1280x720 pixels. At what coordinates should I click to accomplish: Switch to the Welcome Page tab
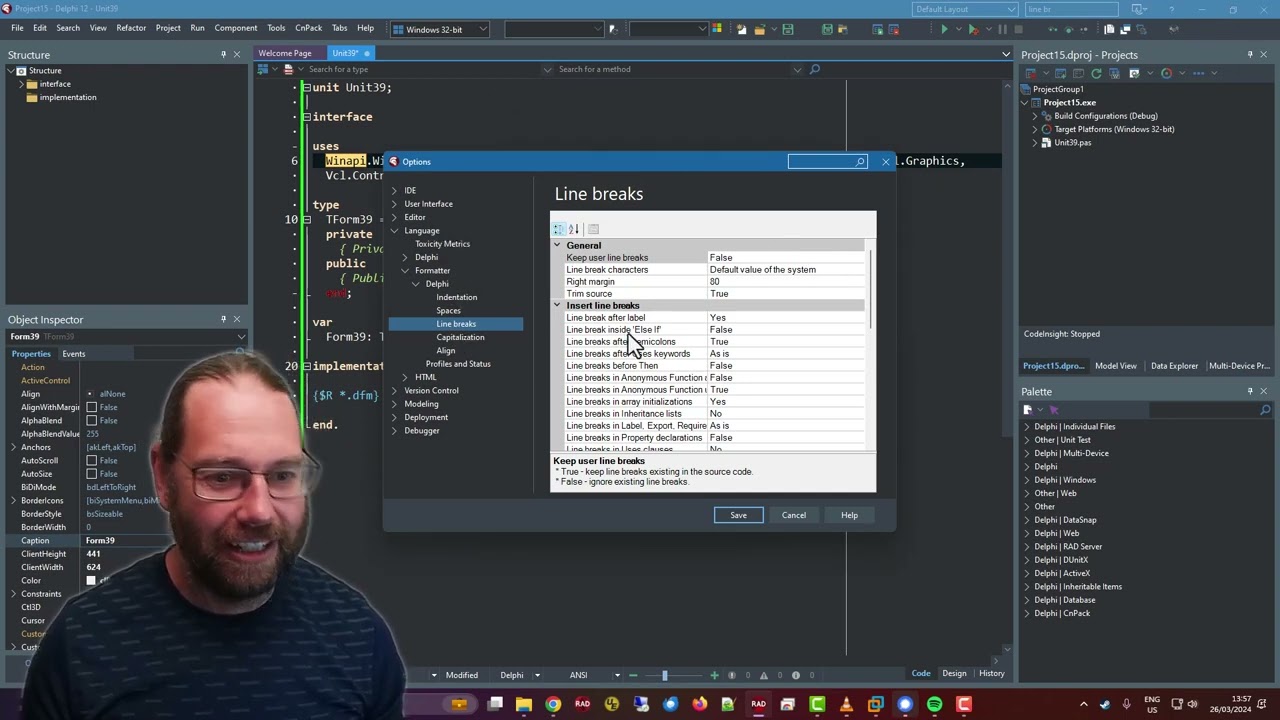[x=285, y=53]
